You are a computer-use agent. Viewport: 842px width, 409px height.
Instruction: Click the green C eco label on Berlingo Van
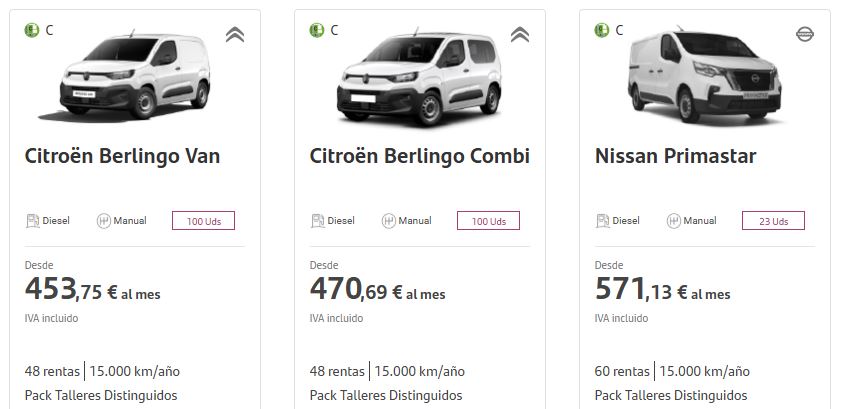[32, 30]
